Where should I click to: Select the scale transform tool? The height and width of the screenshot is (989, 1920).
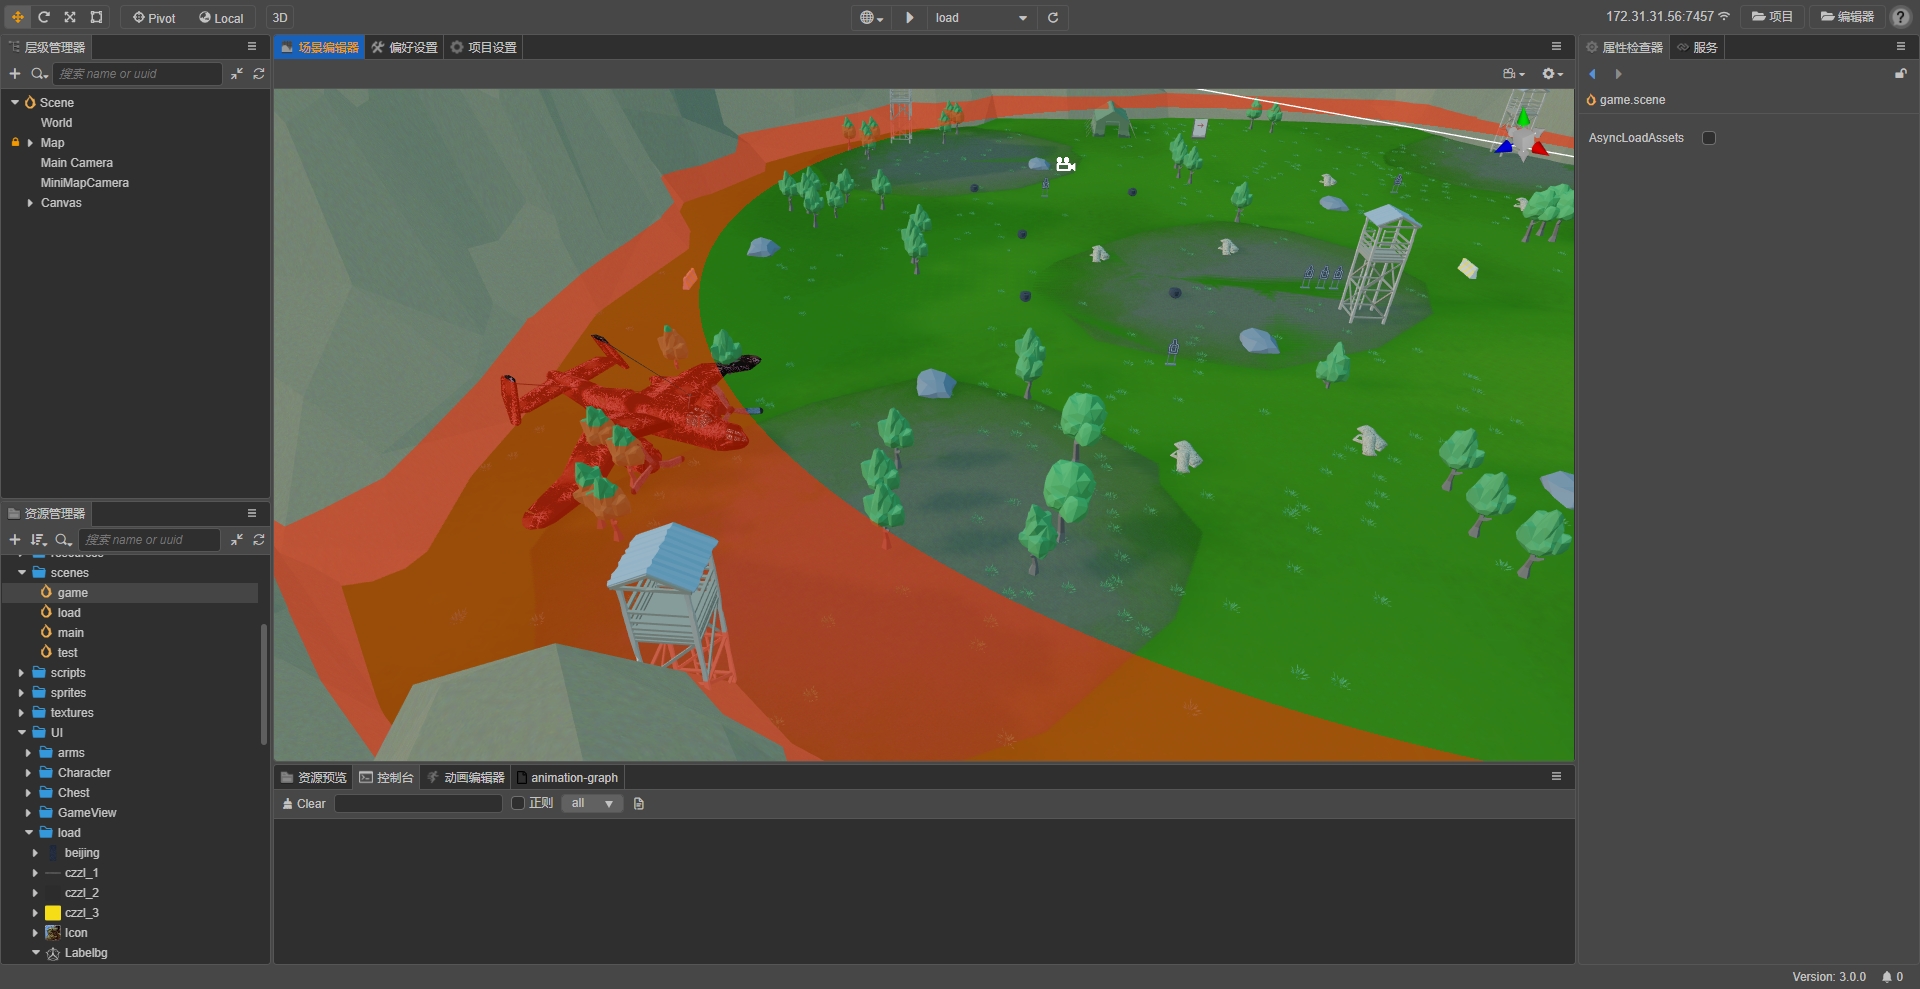[70, 17]
